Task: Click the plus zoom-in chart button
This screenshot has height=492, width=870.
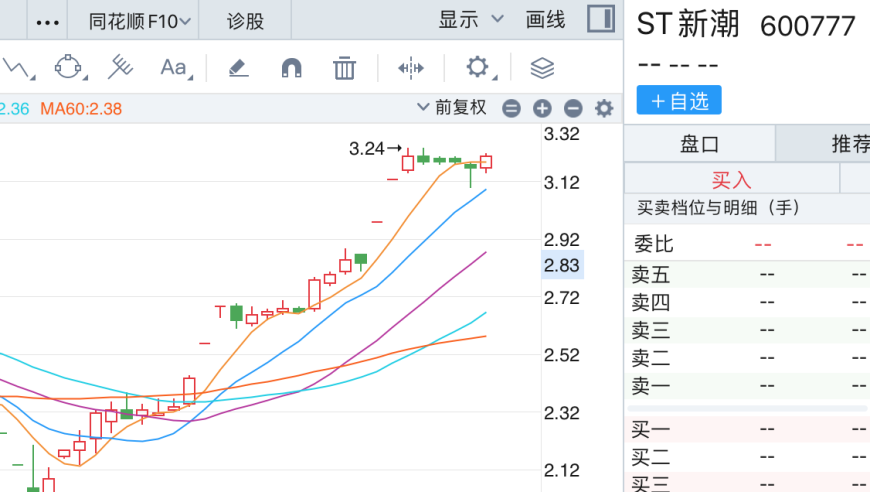Action: (542, 109)
